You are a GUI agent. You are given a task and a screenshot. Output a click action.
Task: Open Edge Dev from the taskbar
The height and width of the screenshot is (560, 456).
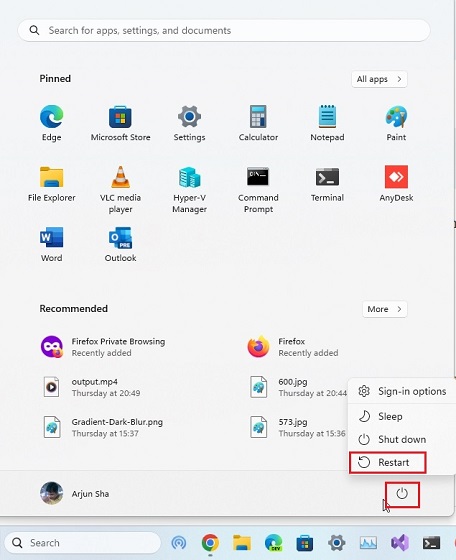(x=274, y=543)
